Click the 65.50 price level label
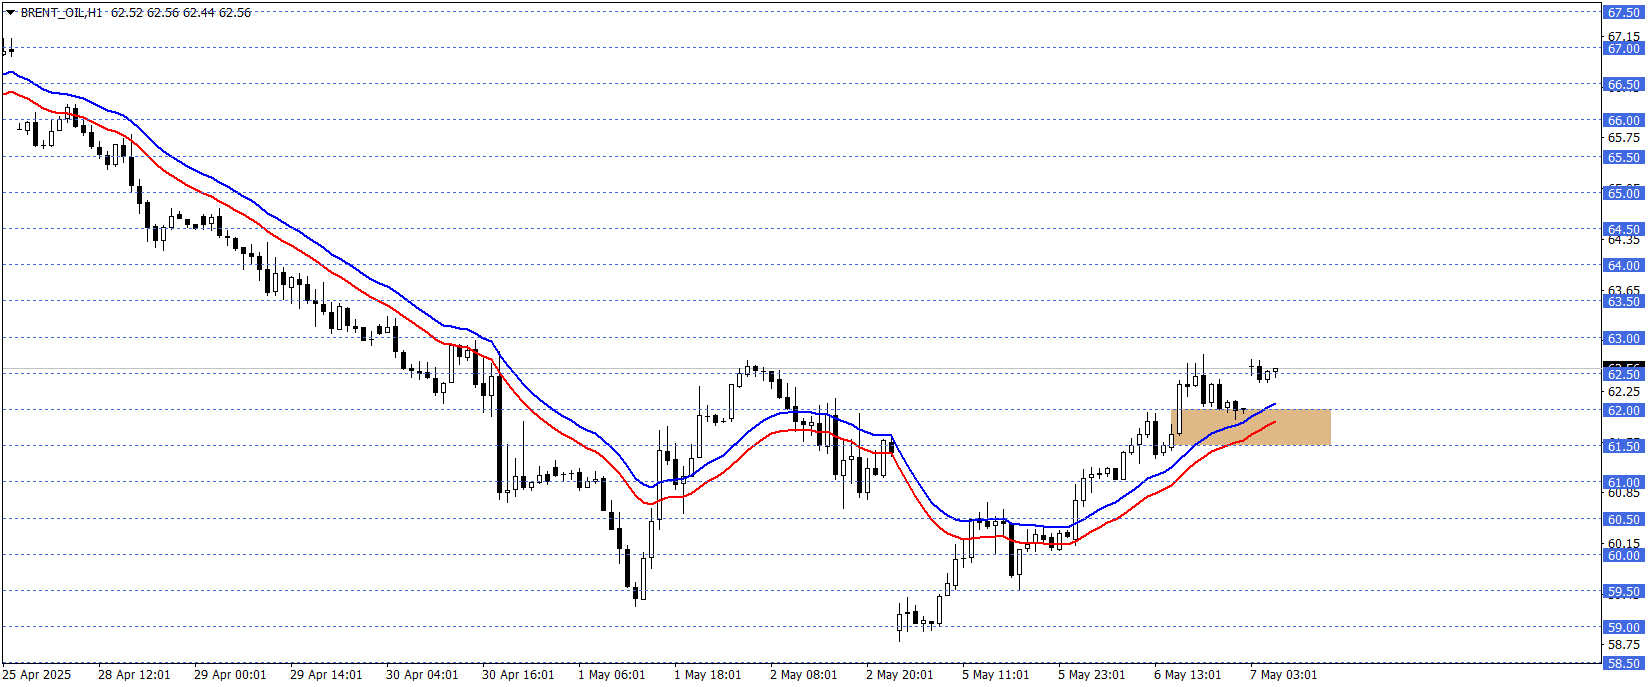This screenshot has height=687, width=1651. pyautogui.click(x=1623, y=157)
